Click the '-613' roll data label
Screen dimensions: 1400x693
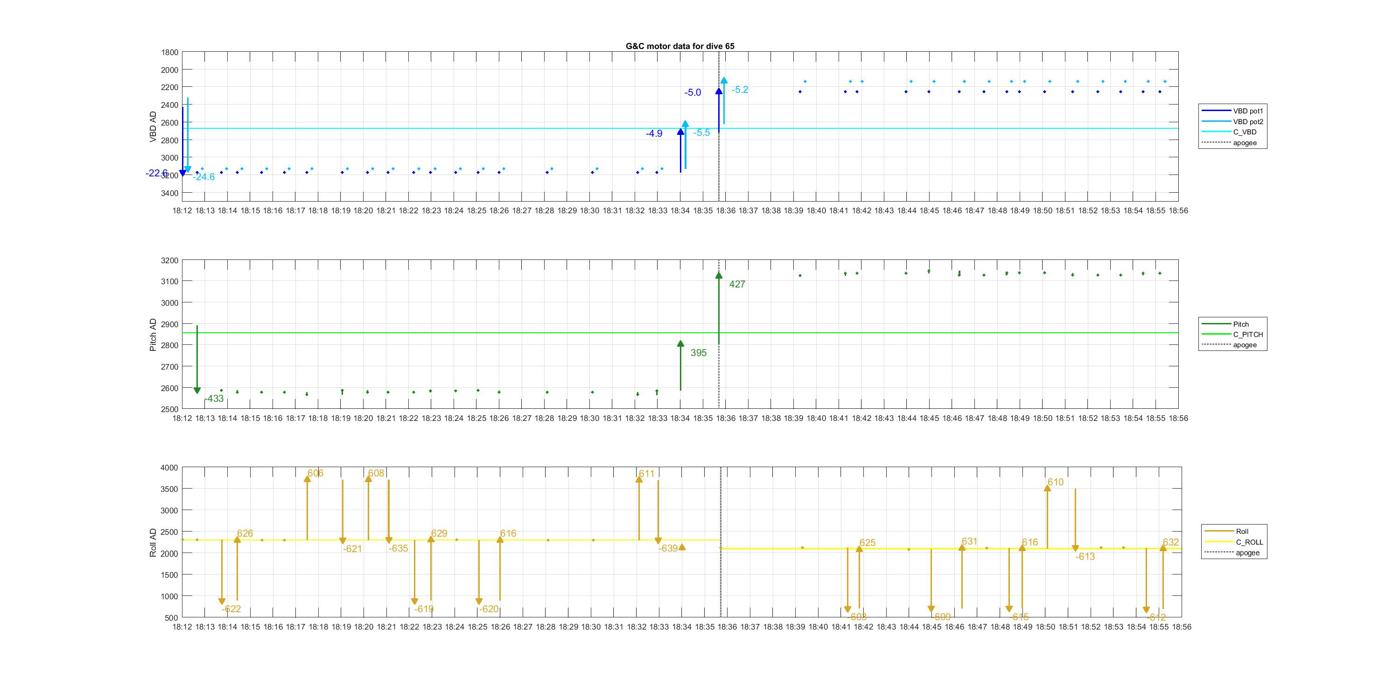point(1085,557)
